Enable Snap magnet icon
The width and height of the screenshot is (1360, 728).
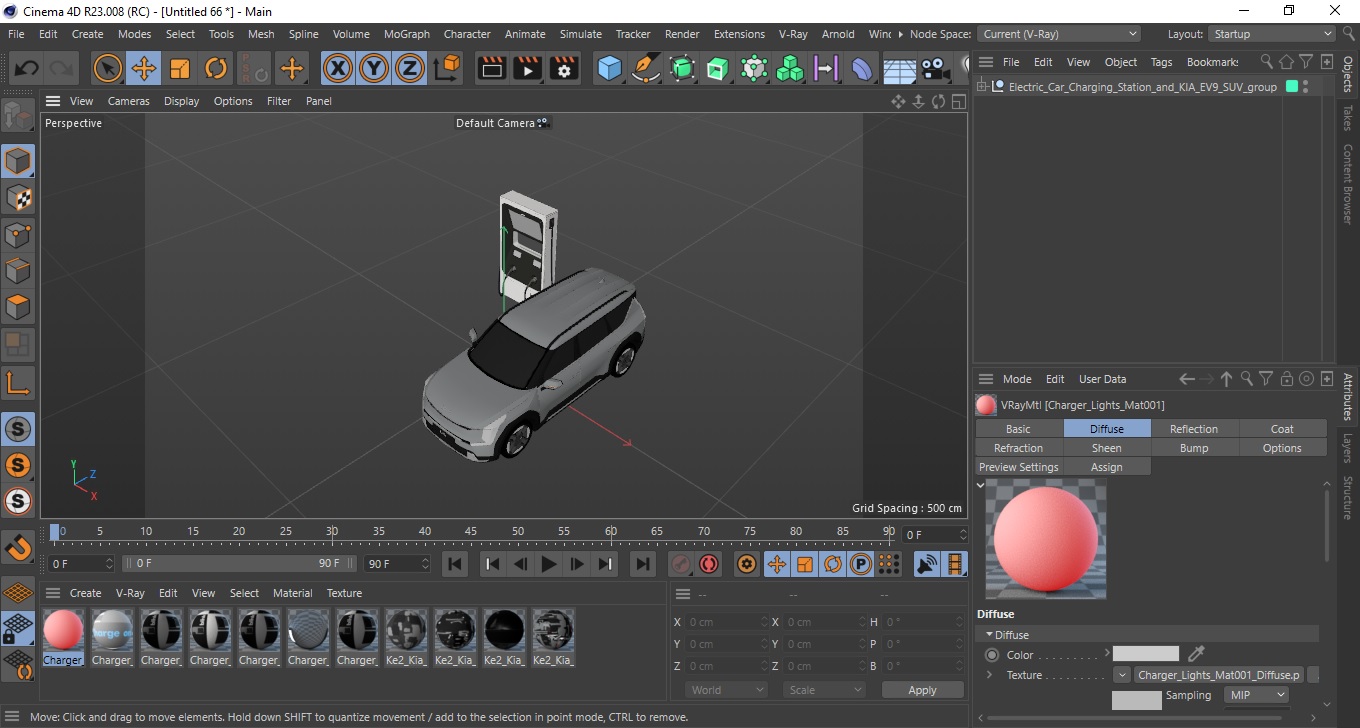pos(18,548)
